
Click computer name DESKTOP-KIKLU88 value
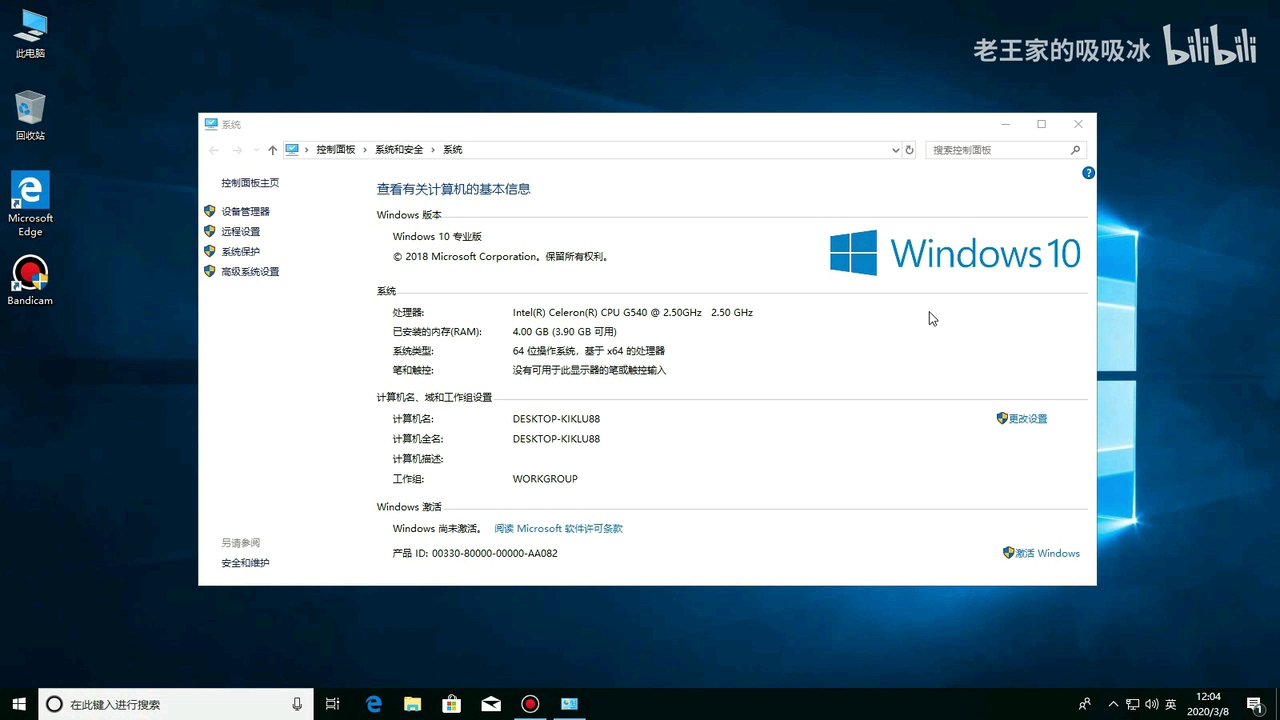[x=556, y=419]
